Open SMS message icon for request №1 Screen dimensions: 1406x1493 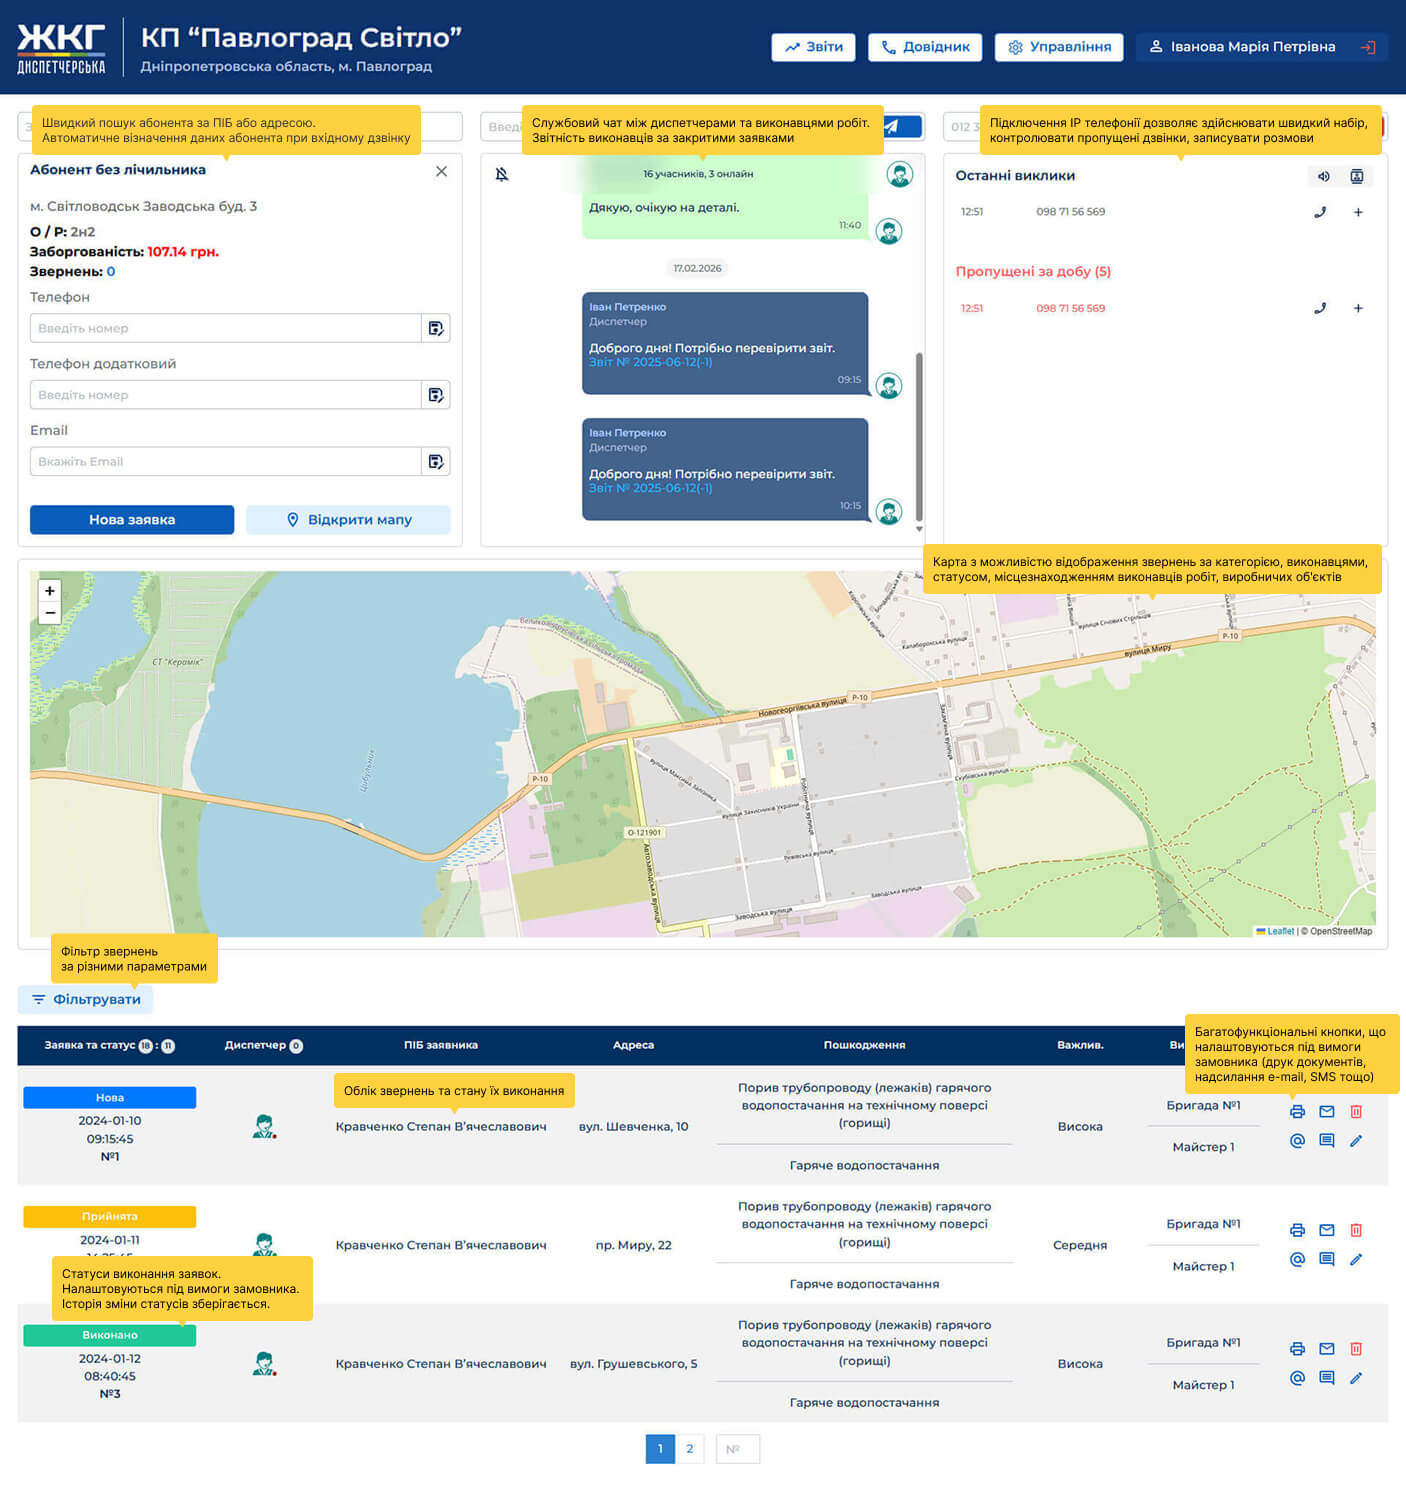point(1327,1141)
